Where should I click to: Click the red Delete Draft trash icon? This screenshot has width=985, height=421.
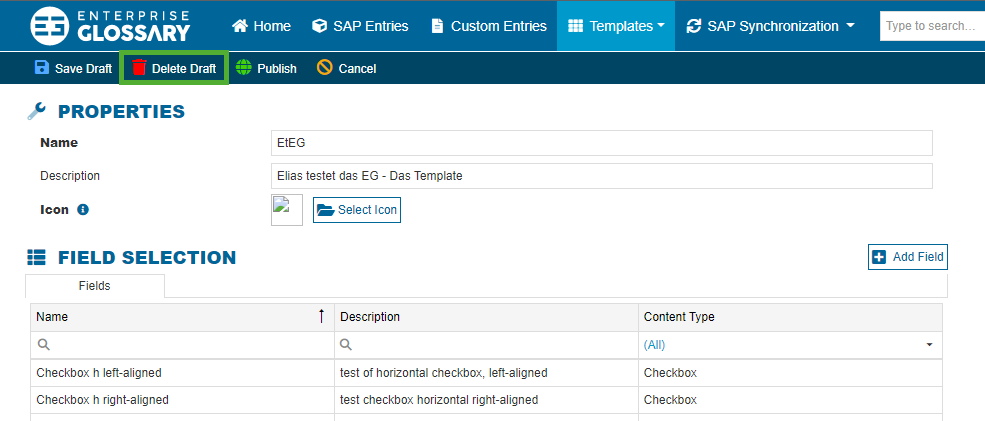pyautogui.click(x=139, y=68)
